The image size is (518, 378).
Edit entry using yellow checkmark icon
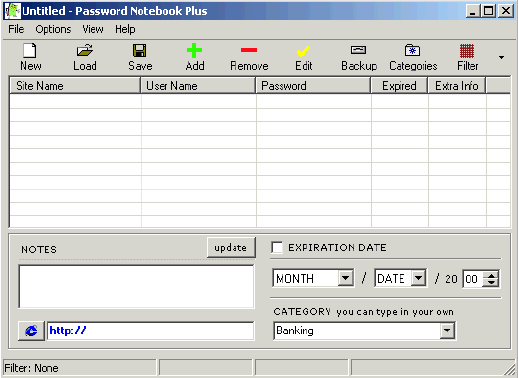303,57
